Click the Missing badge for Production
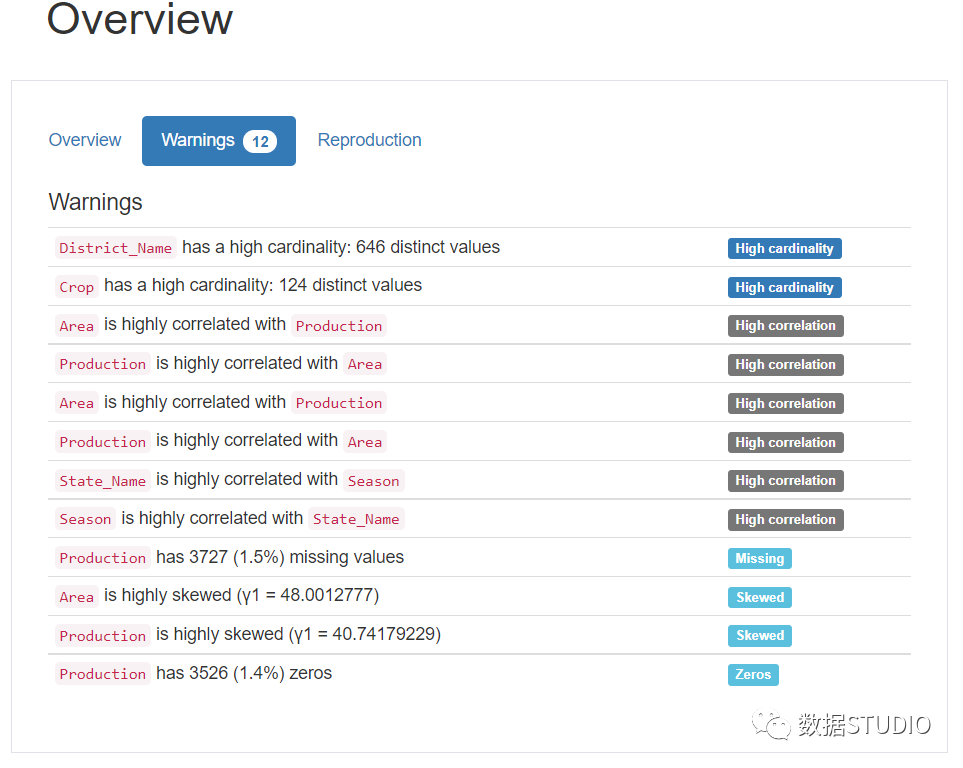 [759, 558]
